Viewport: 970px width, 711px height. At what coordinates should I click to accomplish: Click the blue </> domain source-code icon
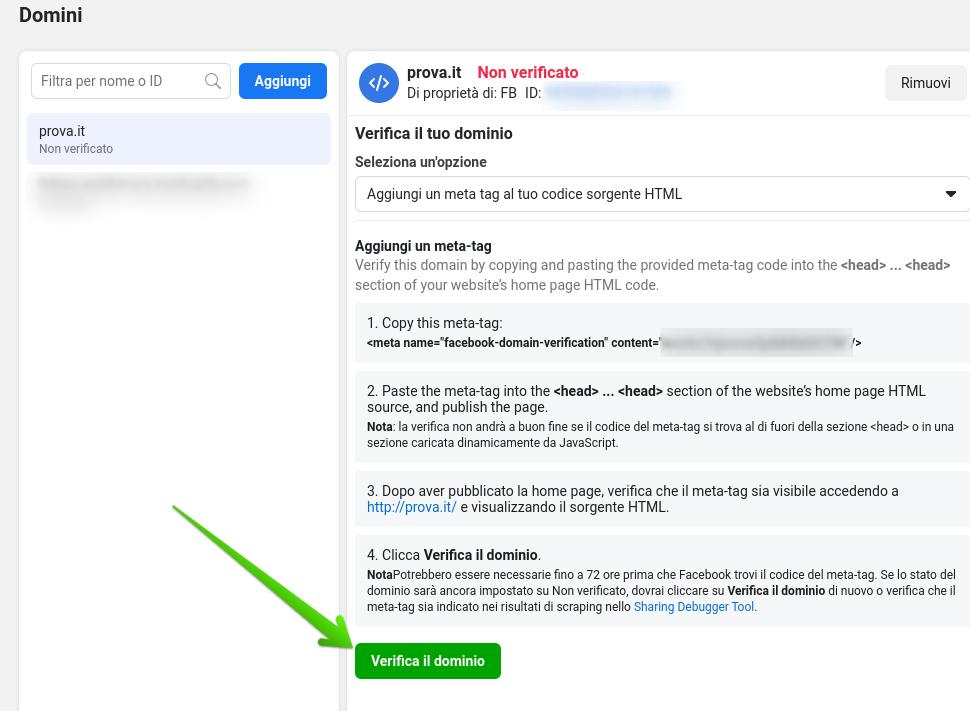point(379,83)
